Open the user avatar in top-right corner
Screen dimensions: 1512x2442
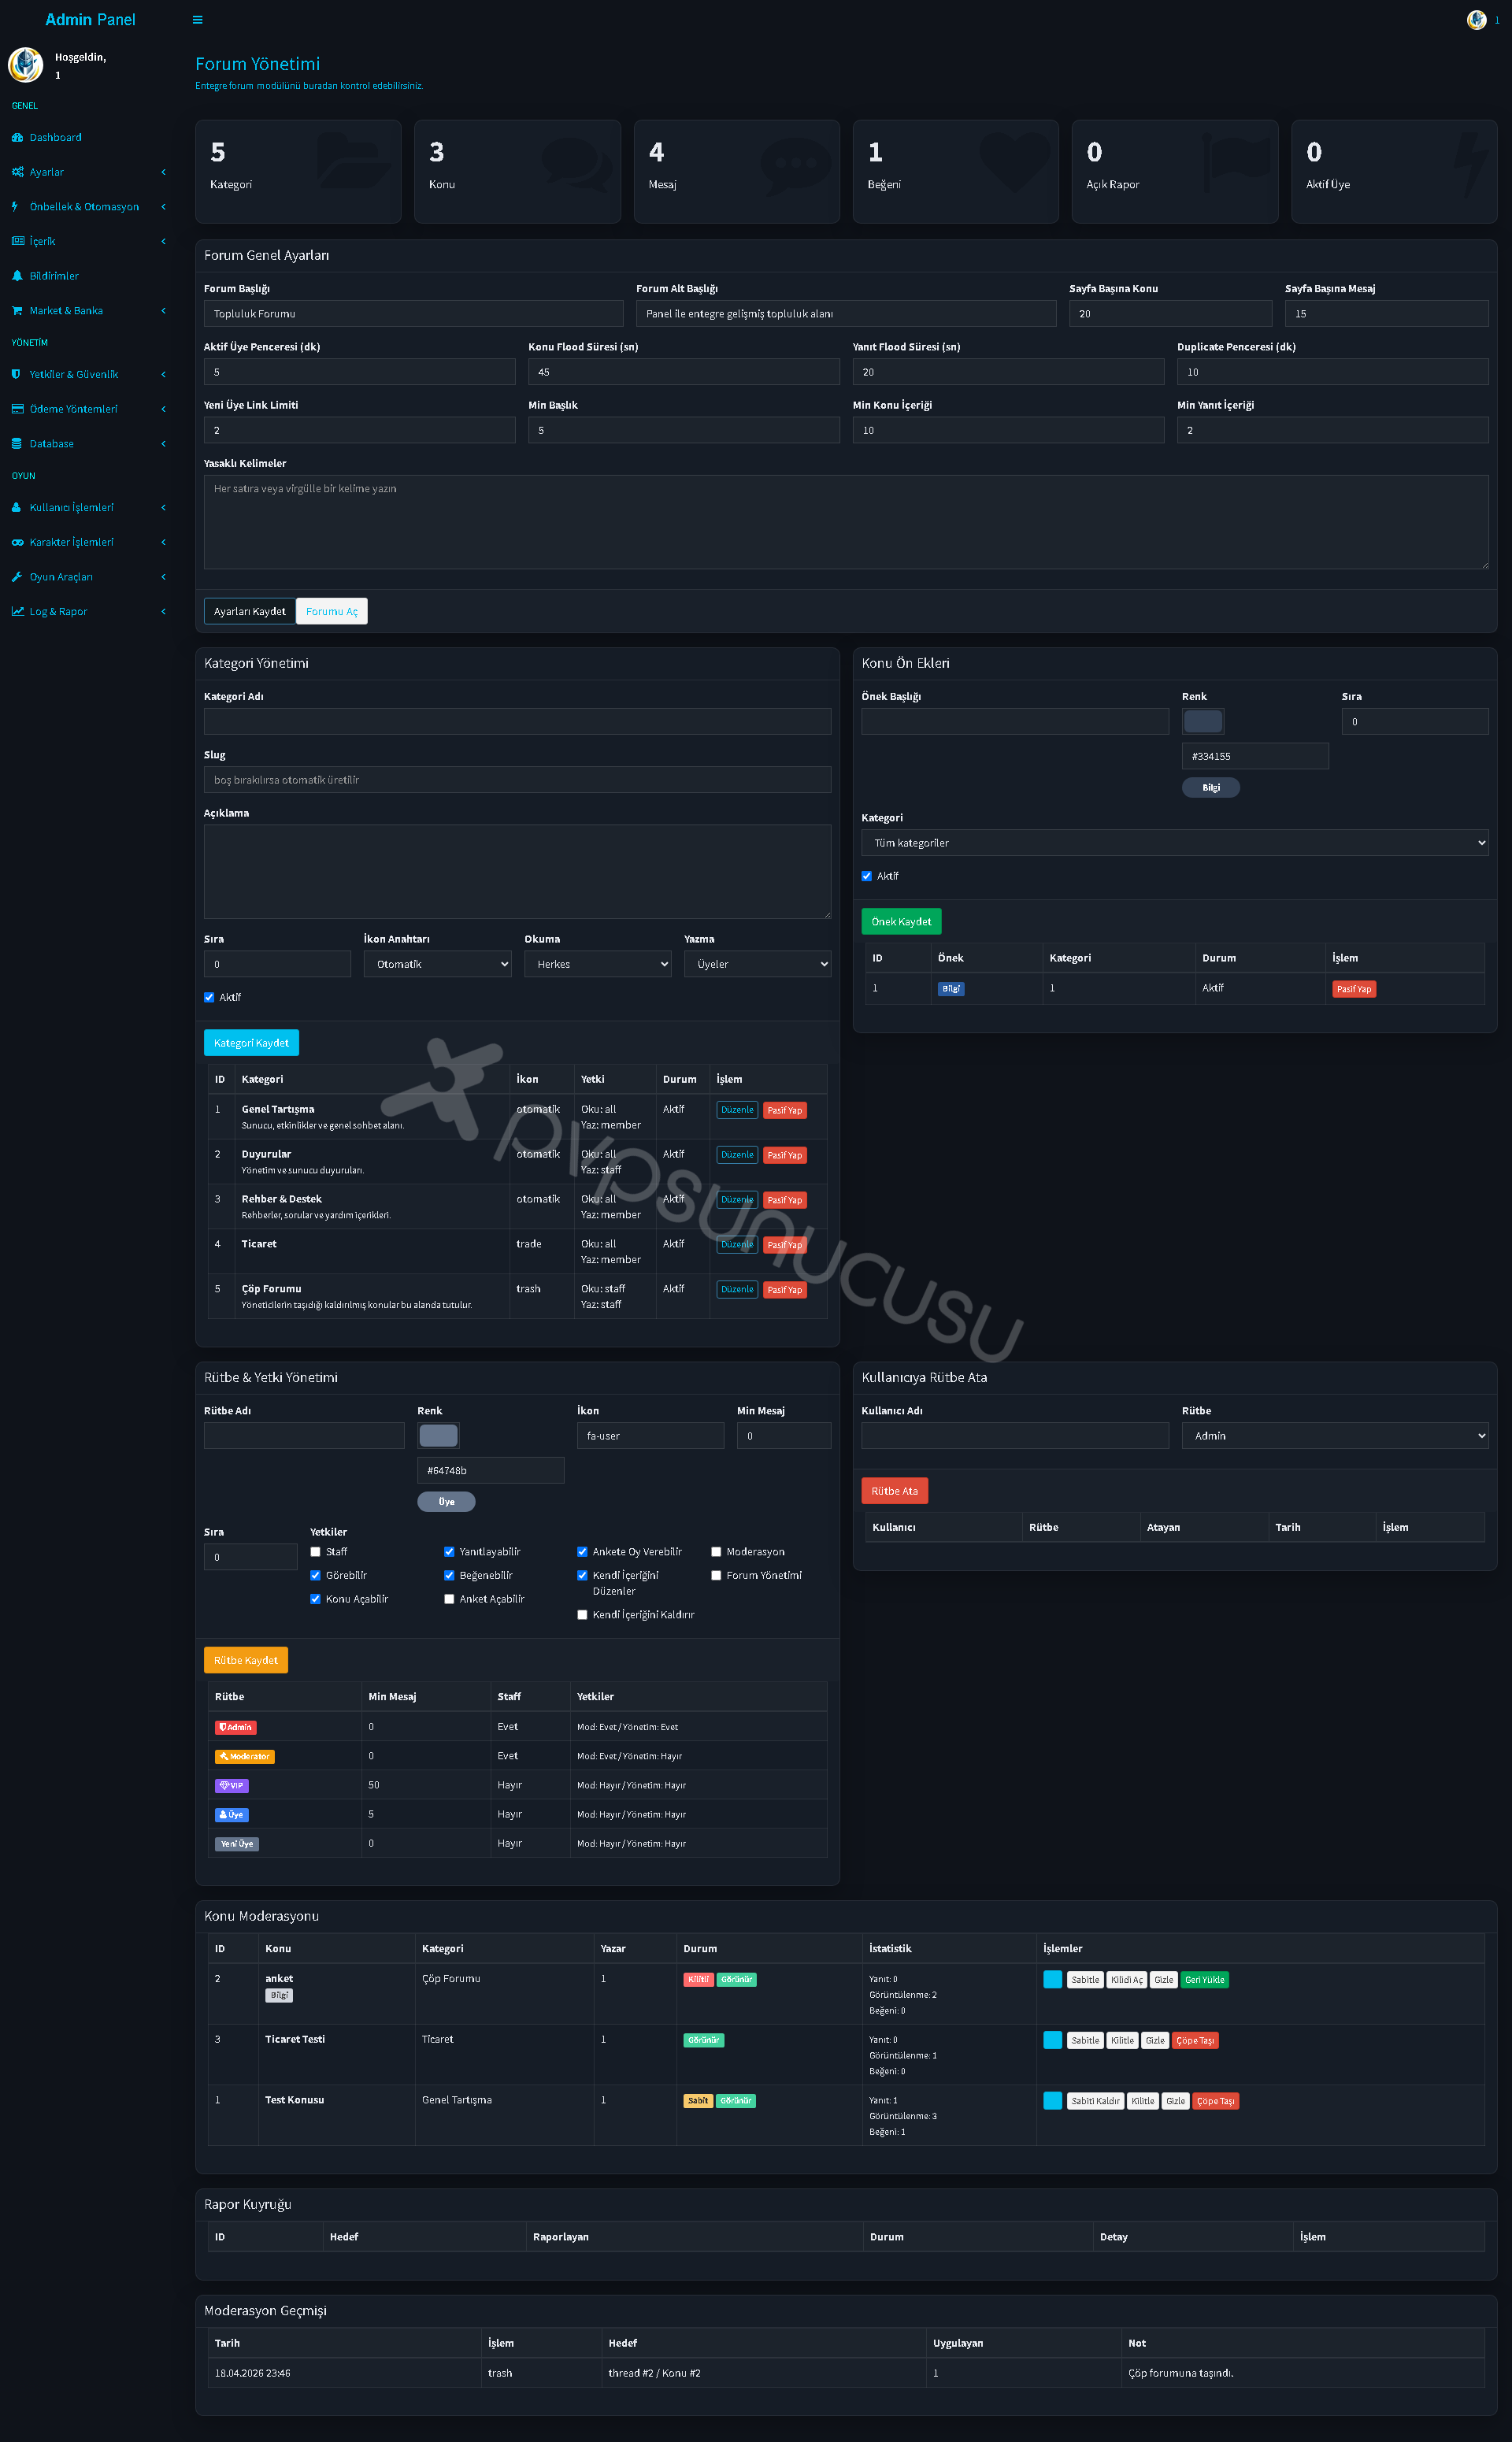click(x=1476, y=20)
